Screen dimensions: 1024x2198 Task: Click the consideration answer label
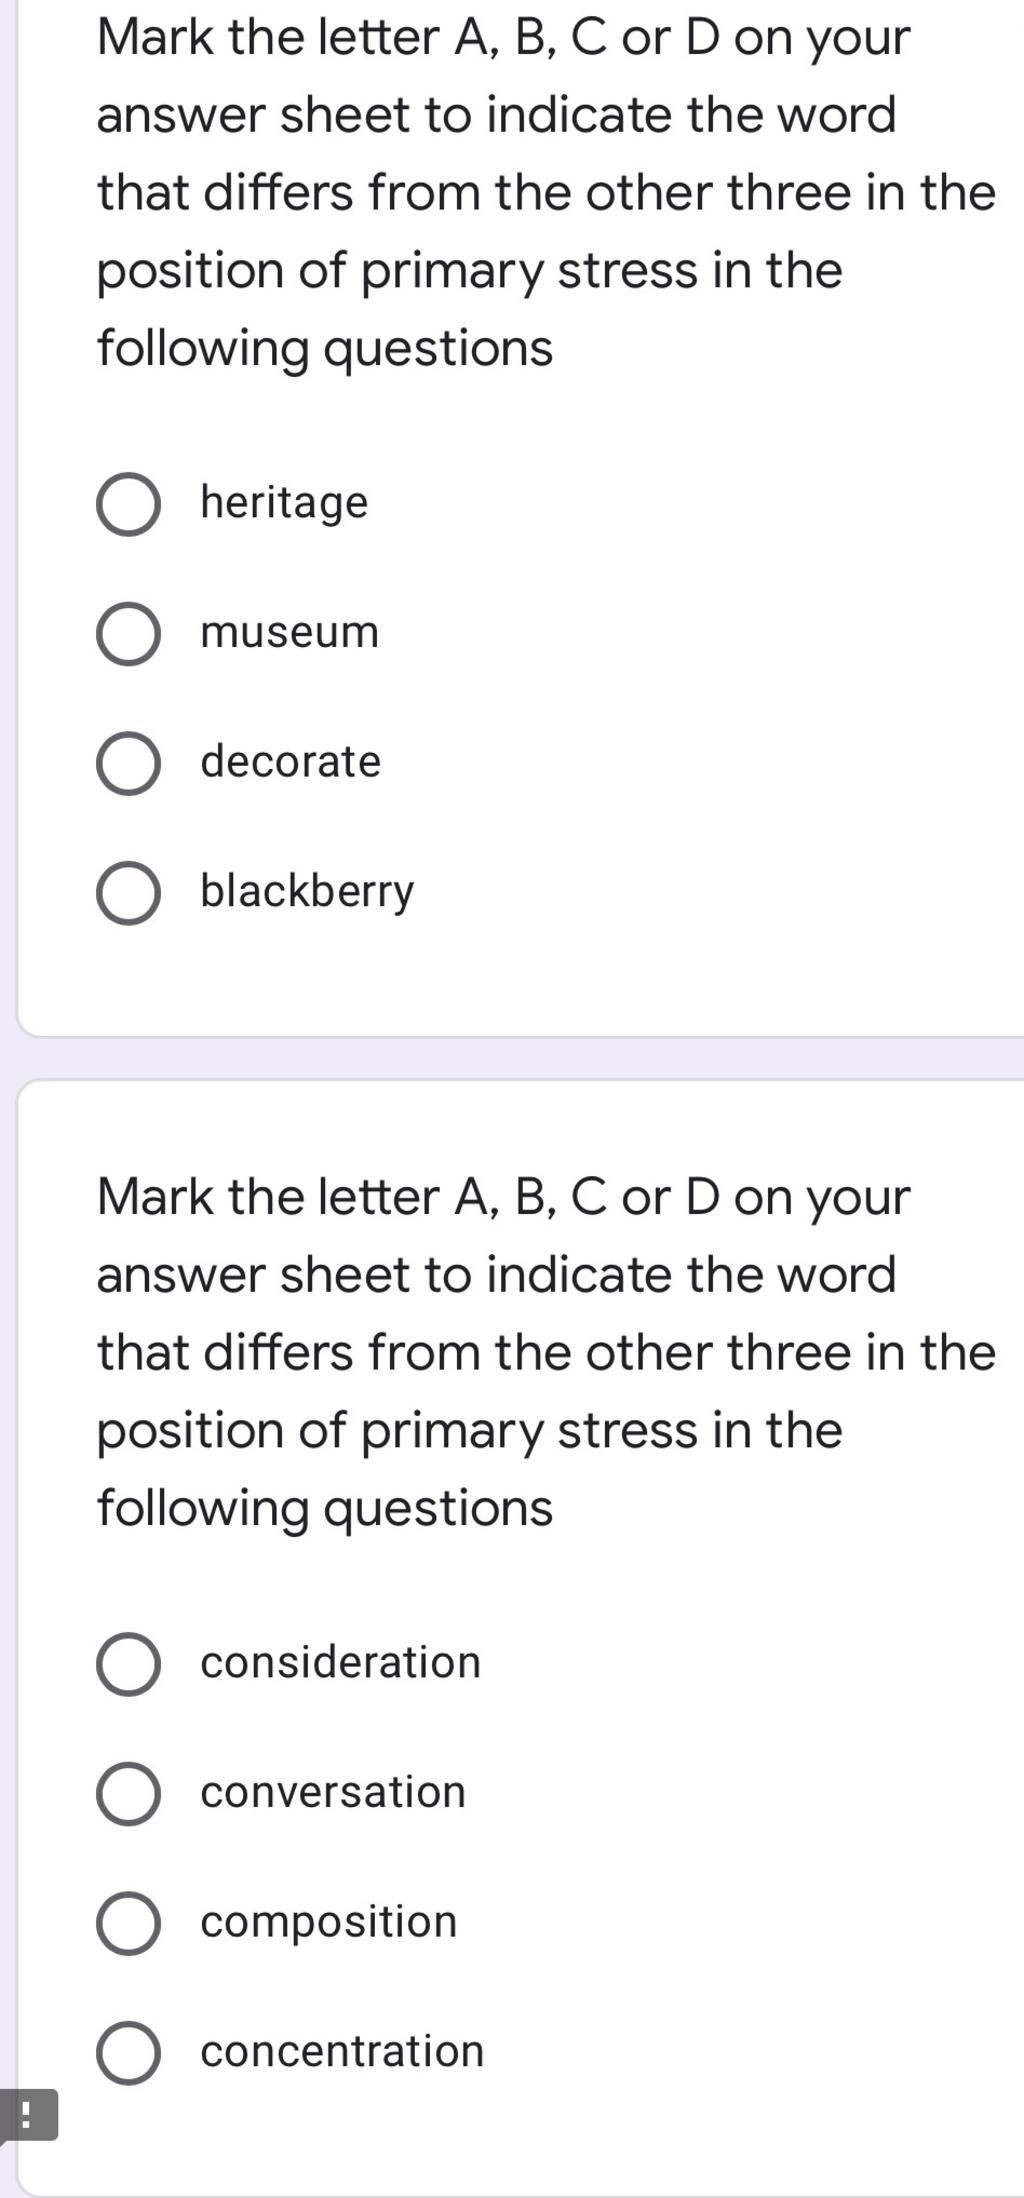341,1663
